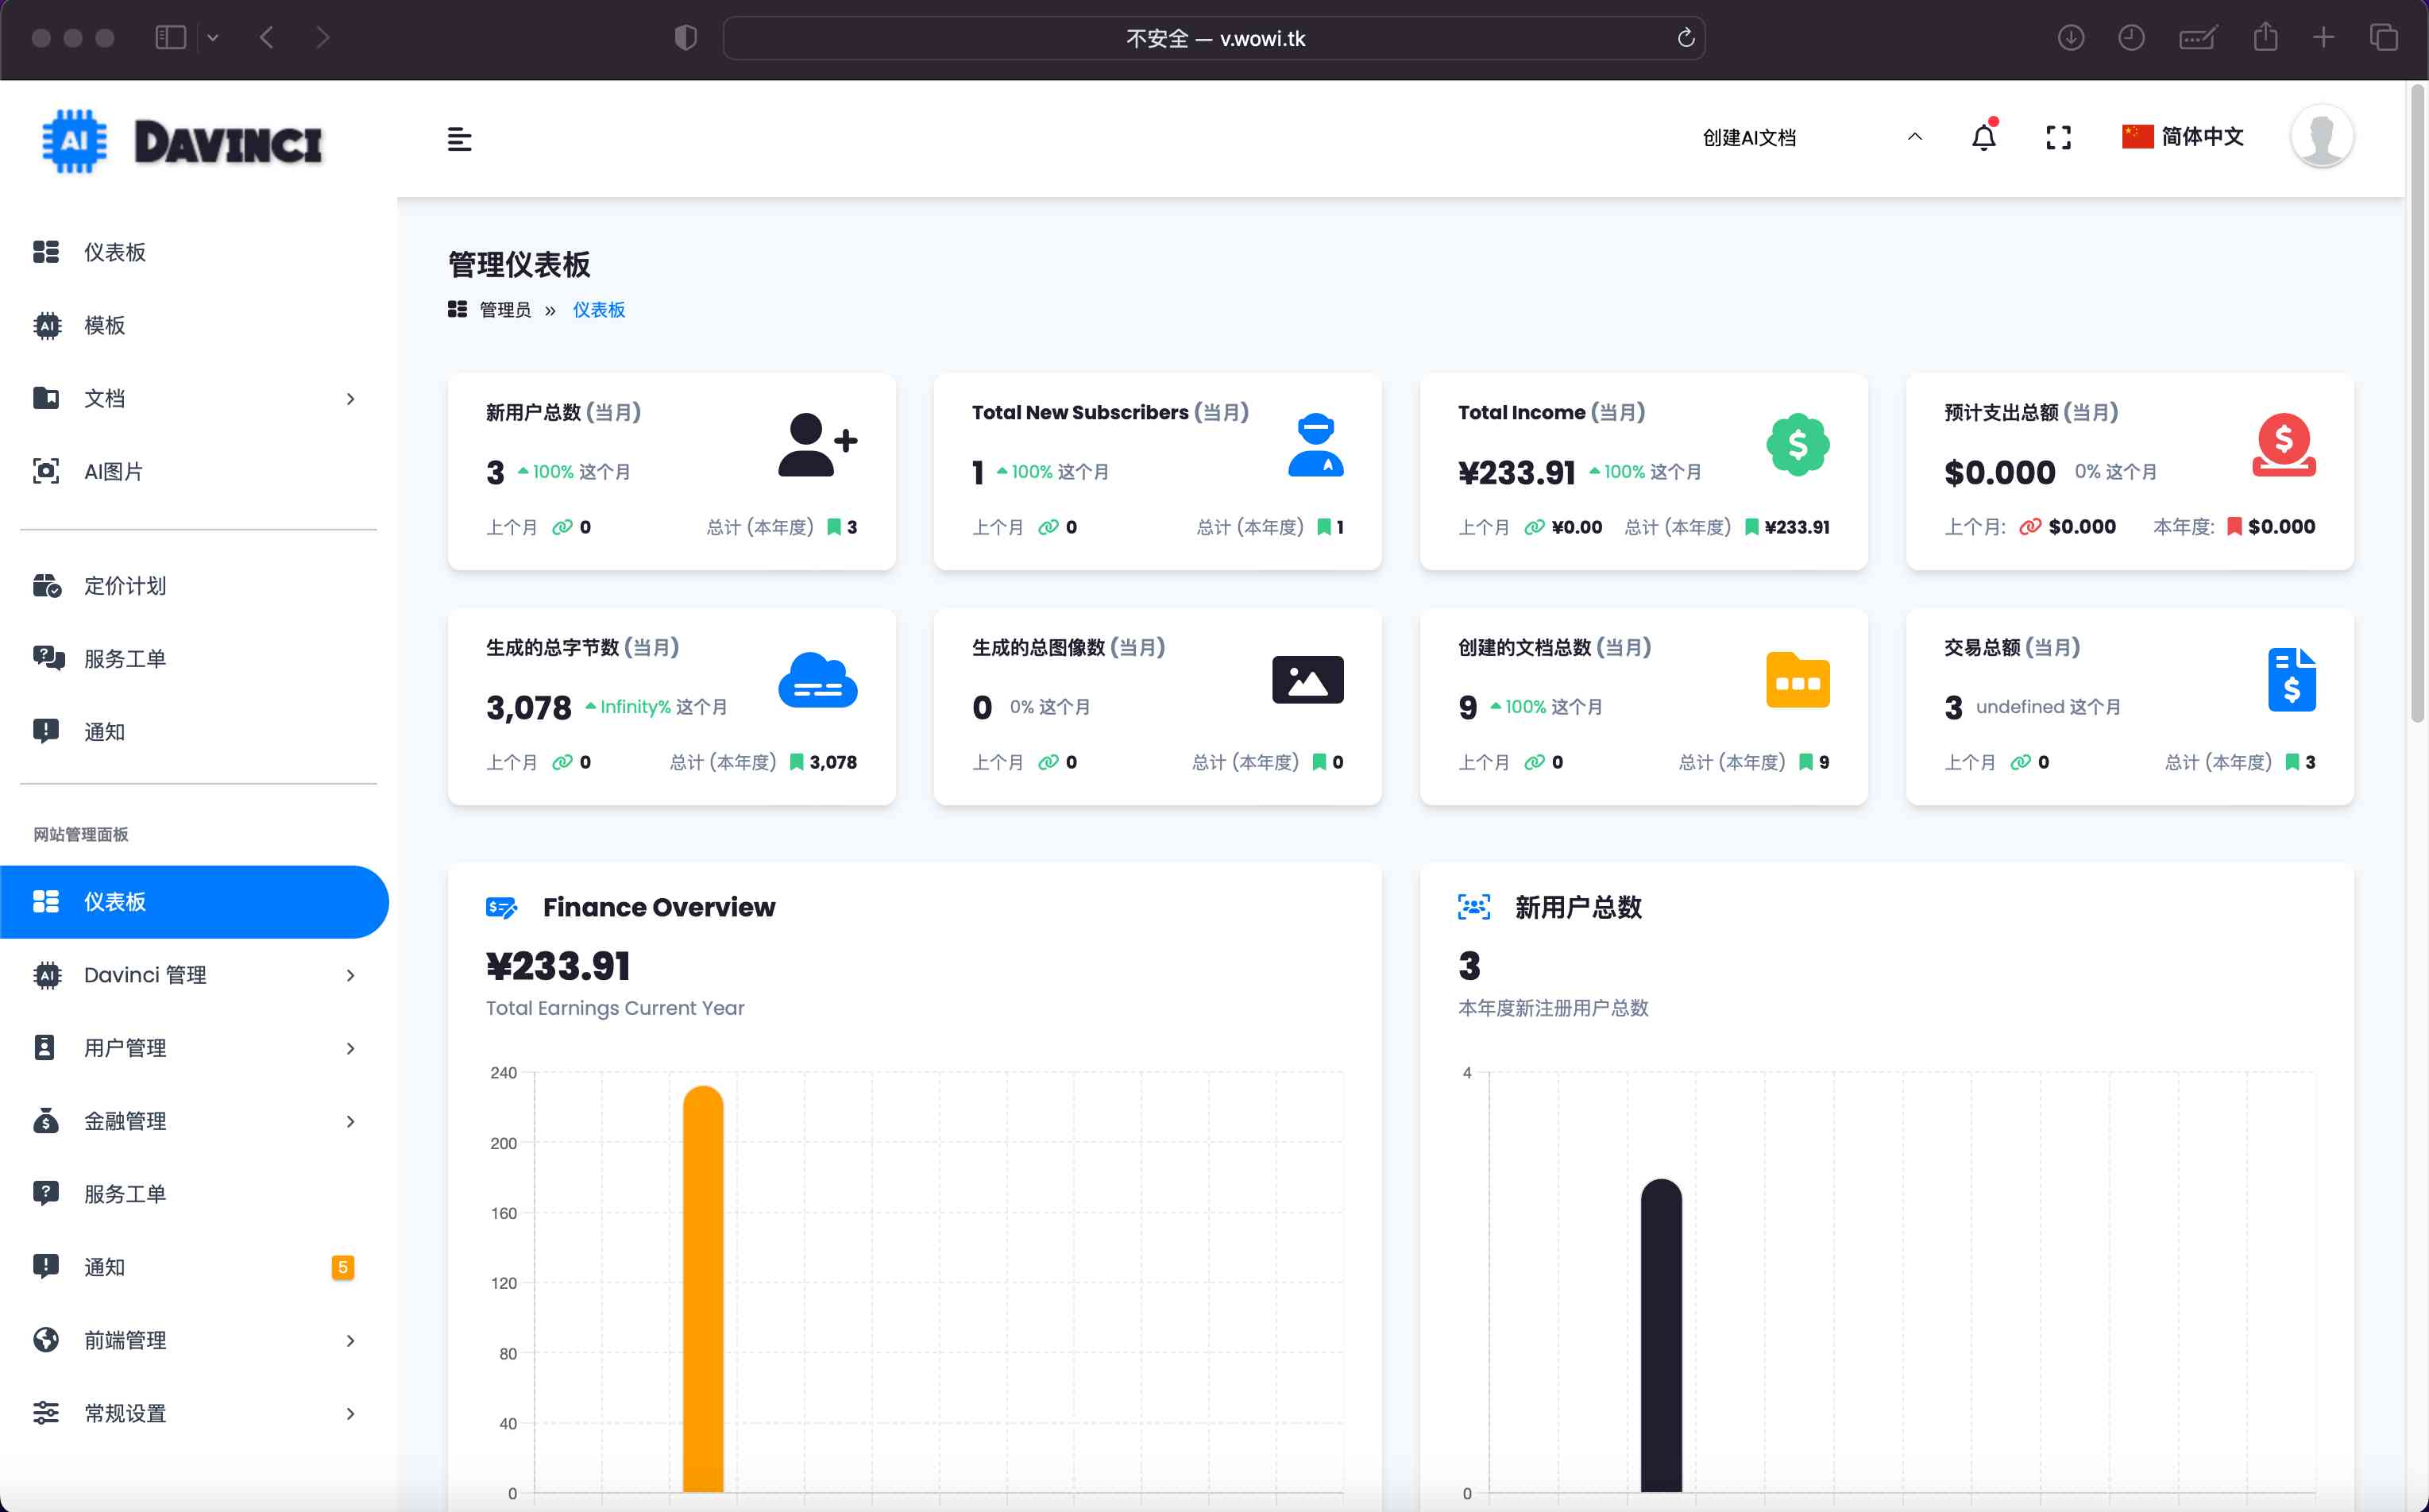Click the Safari history clock icon
Image resolution: width=2429 pixels, height=1512 pixels.
pyautogui.click(x=2131, y=38)
